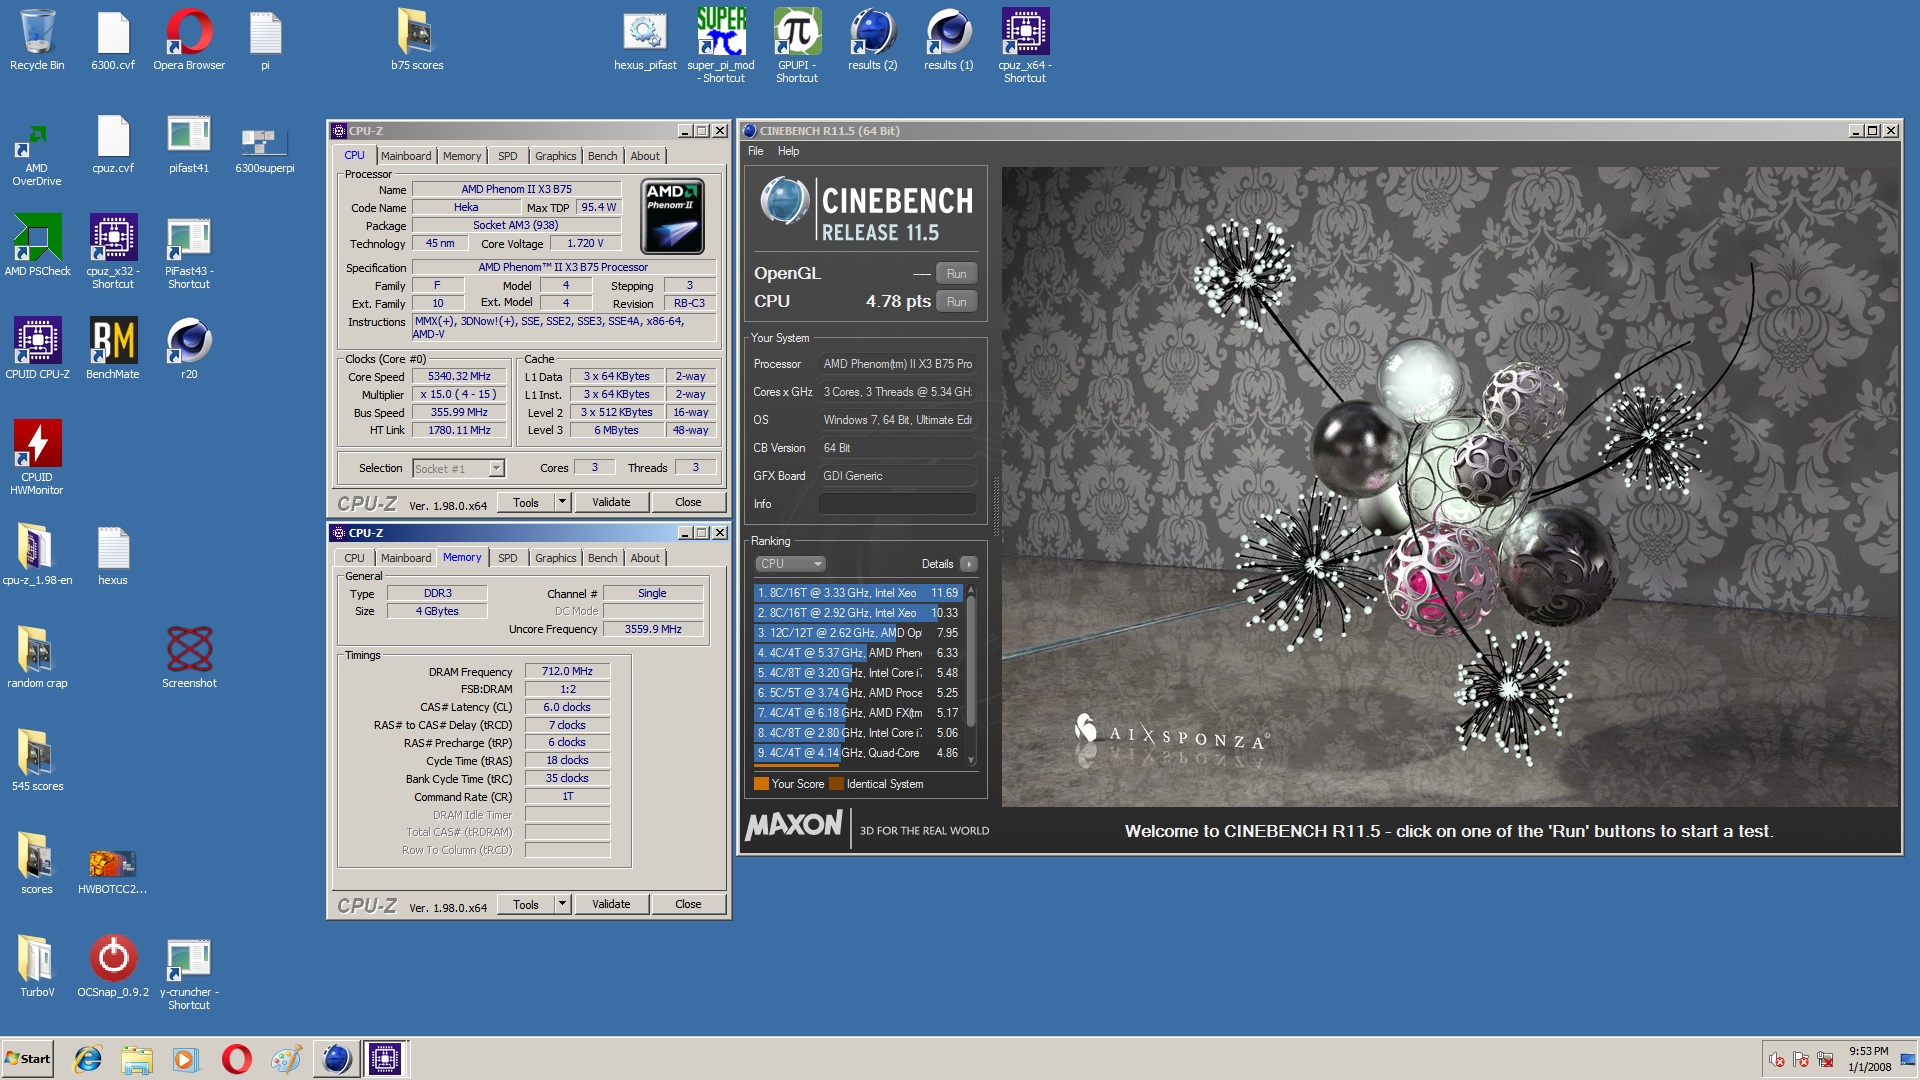Launch CPUID CPU-Z desktop icon
Viewport: 1920px width, 1080px height.
click(x=37, y=348)
